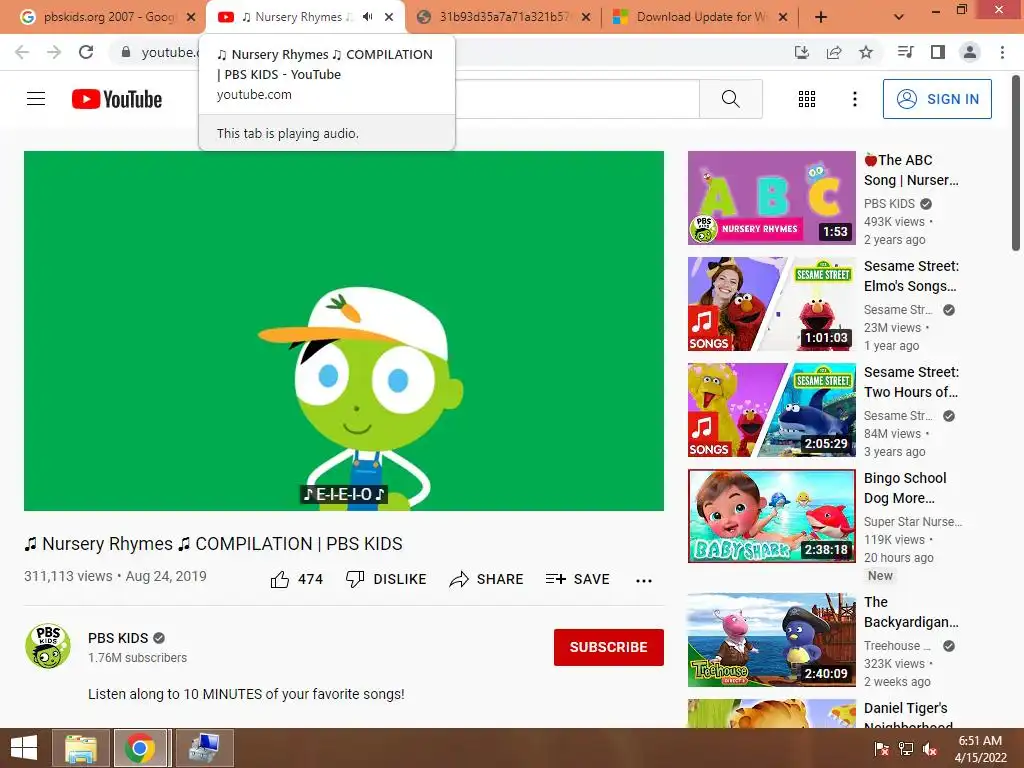Open the PBS KIDS channel avatar
This screenshot has height=768, width=1024.
coord(48,646)
